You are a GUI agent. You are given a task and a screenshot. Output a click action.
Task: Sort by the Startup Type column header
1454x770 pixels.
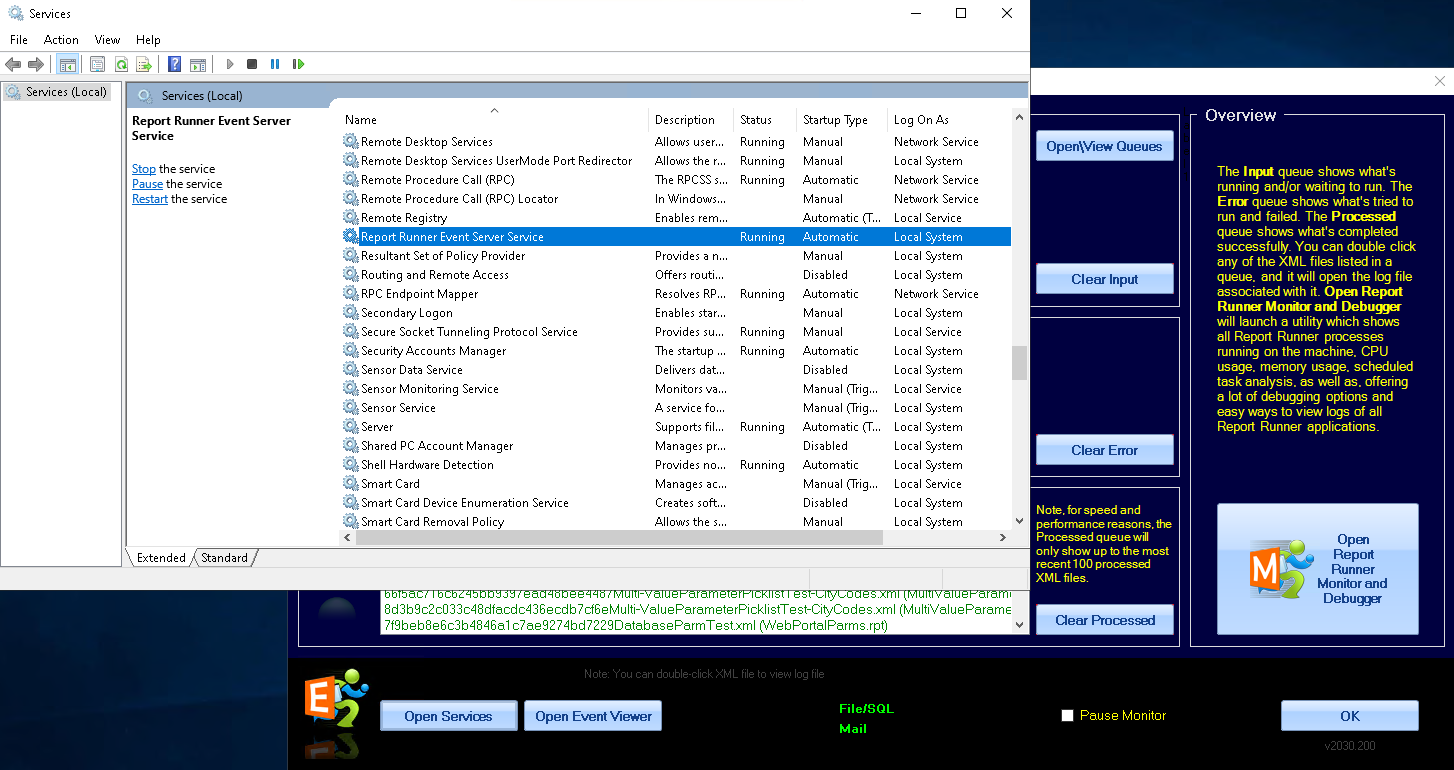coord(842,120)
